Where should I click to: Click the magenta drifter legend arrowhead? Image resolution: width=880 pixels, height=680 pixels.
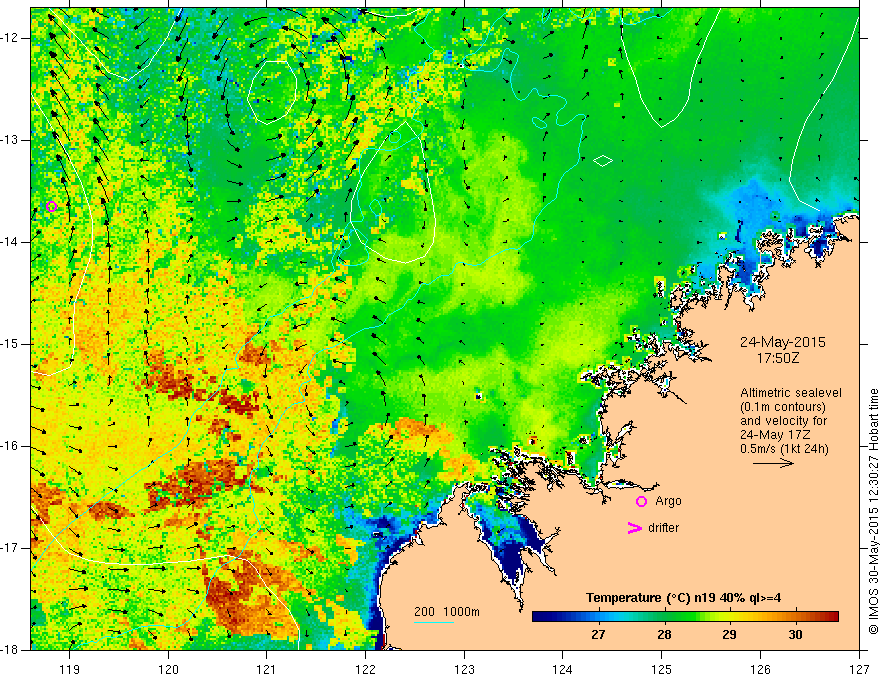click(x=634, y=528)
